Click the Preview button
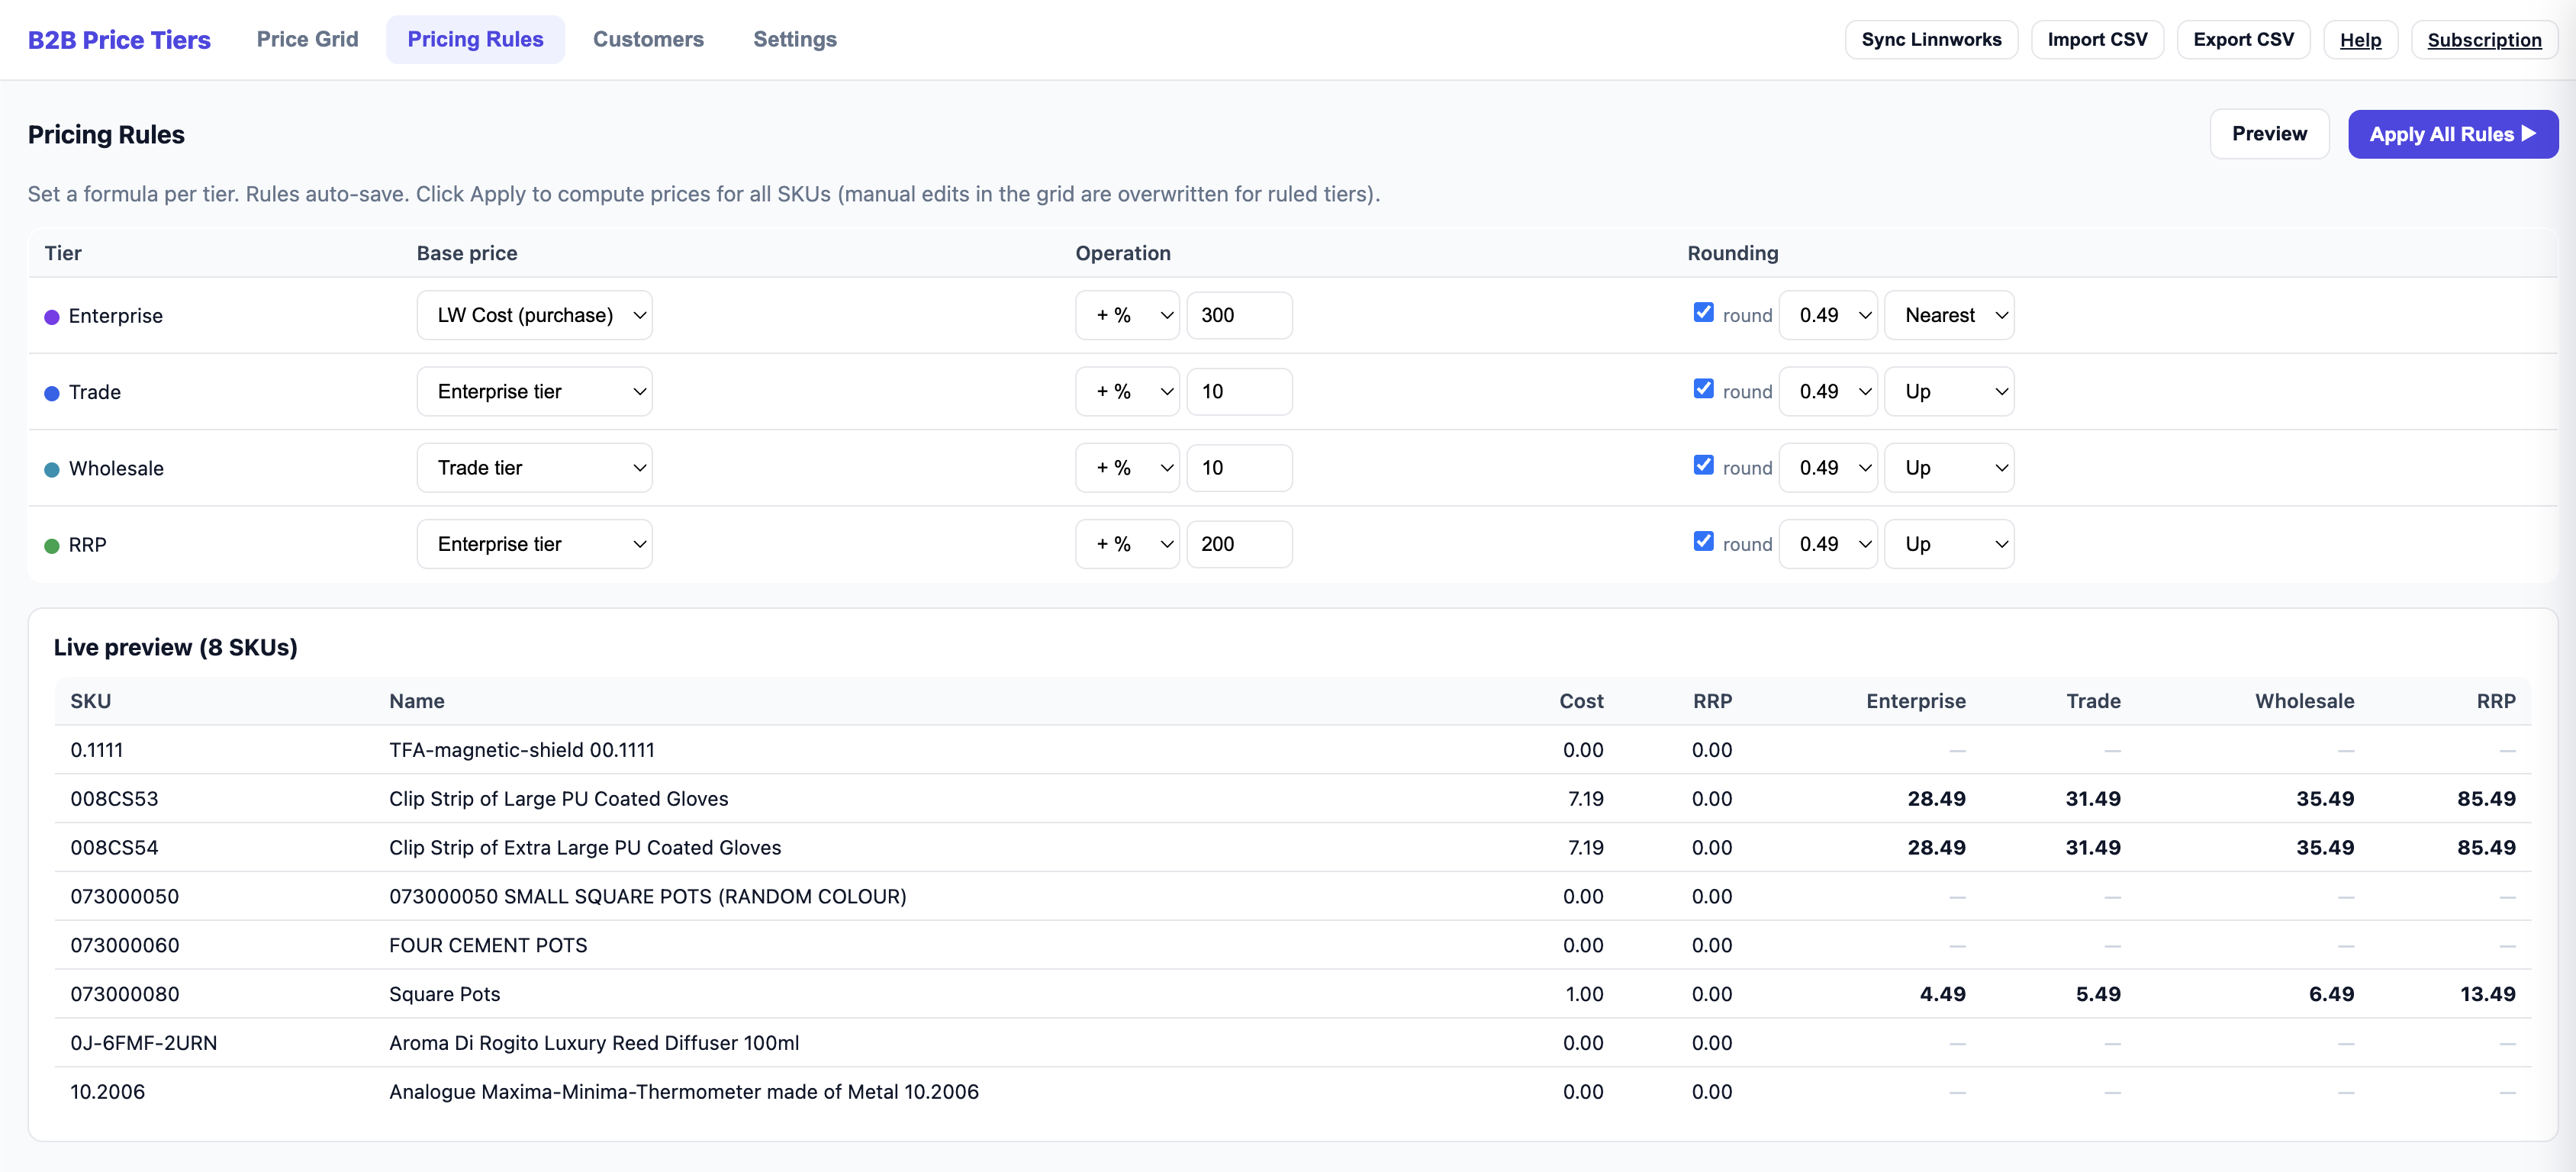2576x1172 pixels. pyautogui.click(x=2269, y=134)
